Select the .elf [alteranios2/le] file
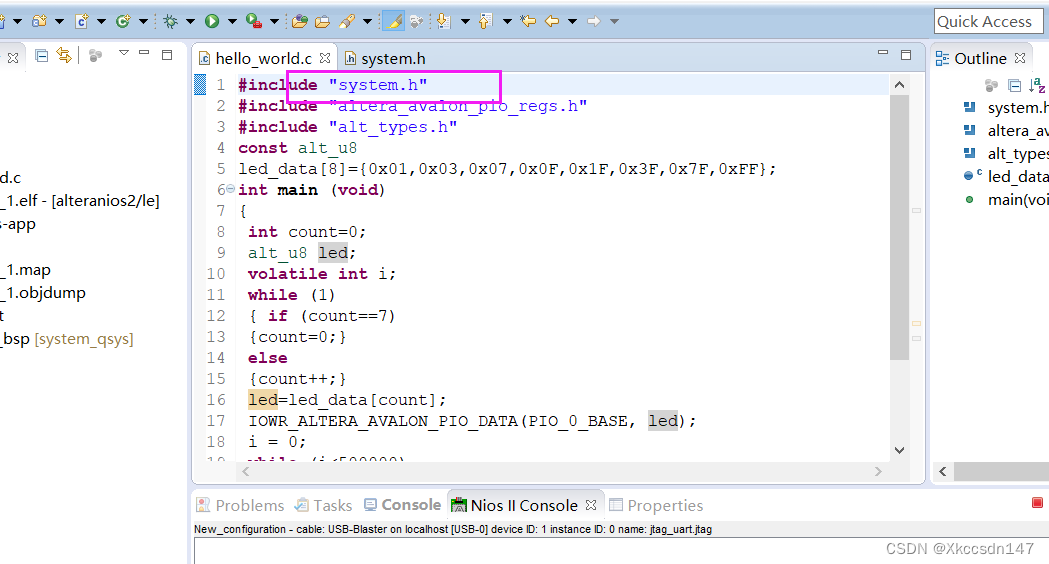 (80, 201)
